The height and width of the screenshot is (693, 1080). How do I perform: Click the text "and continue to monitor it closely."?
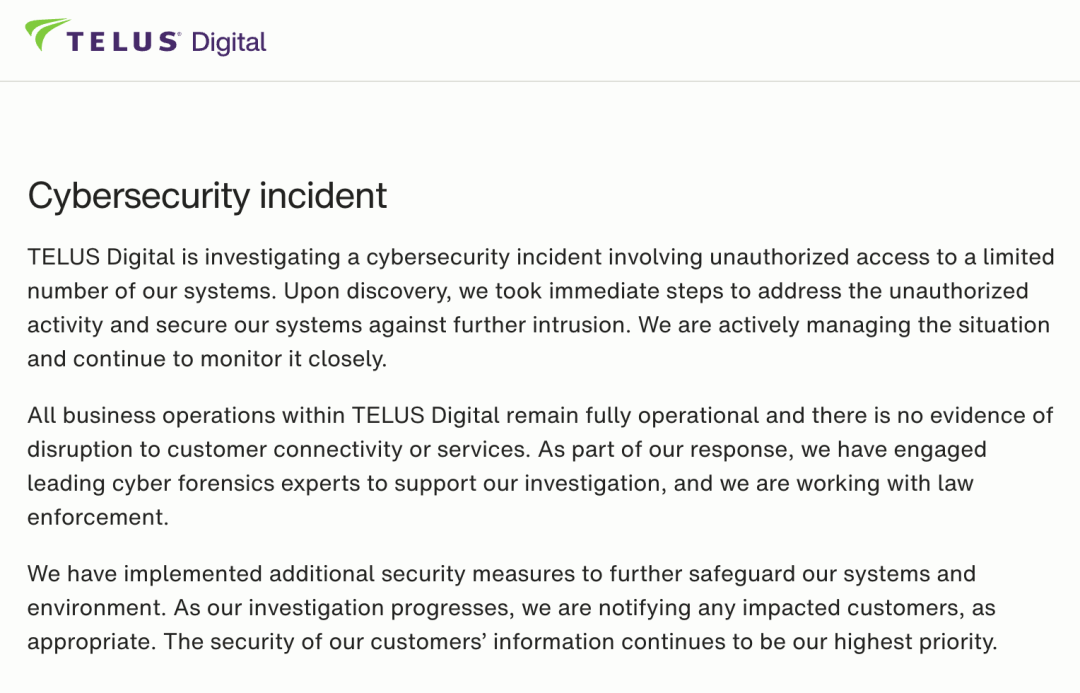[x=206, y=359]
